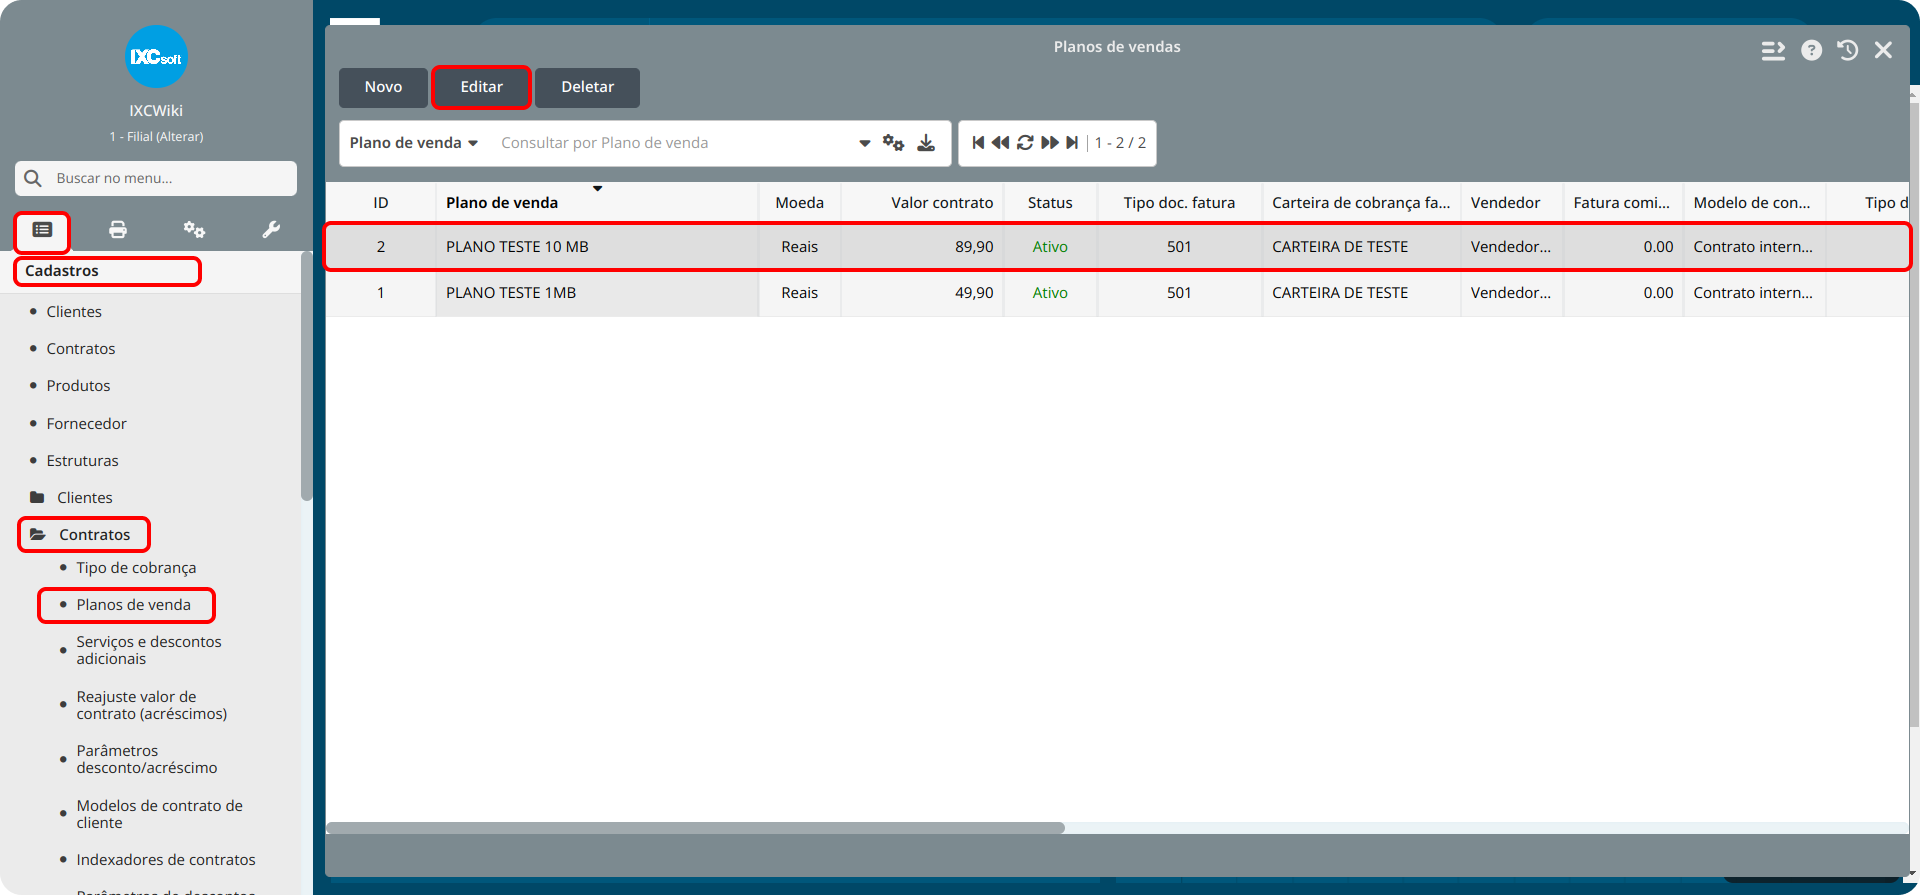Open Planos de venda submenu item
Image resolution: width=1920 pixels, height=895 pixels.
click(x=133, y=605)
